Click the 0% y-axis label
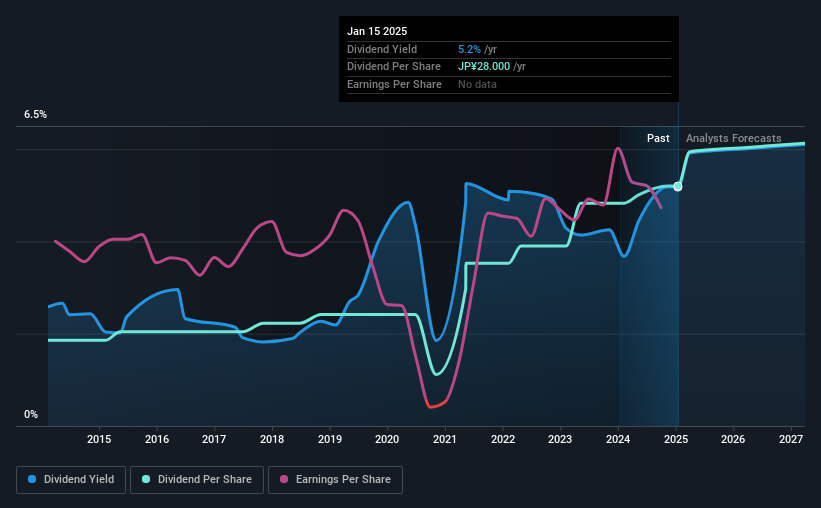 31,414
